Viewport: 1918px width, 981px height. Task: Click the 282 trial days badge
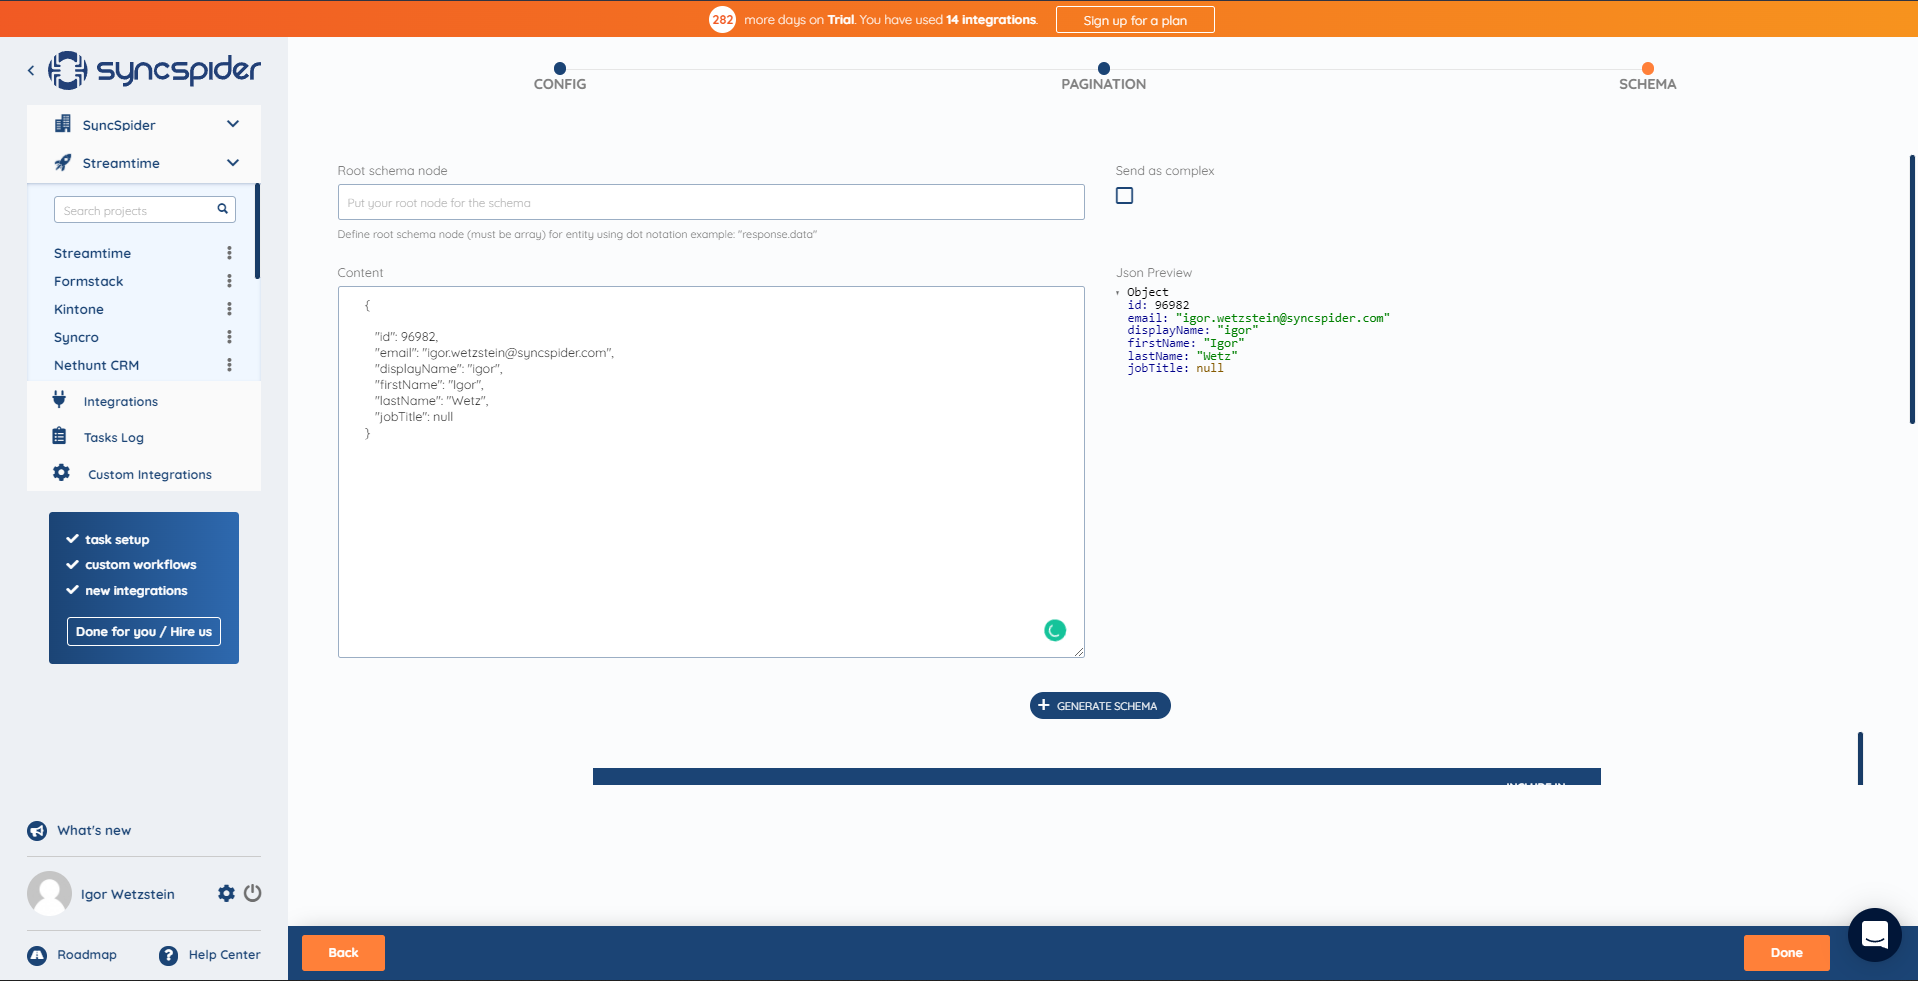(722, 19)
